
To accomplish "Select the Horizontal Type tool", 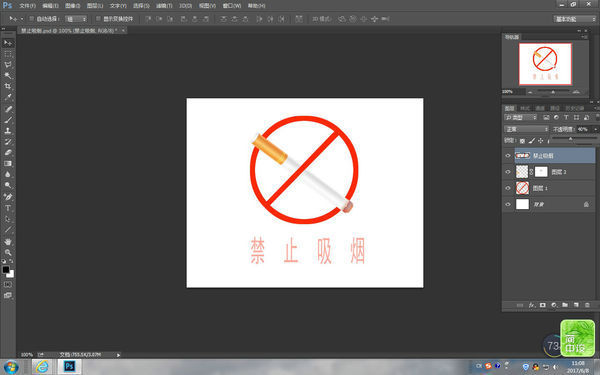I will (8, 208).
